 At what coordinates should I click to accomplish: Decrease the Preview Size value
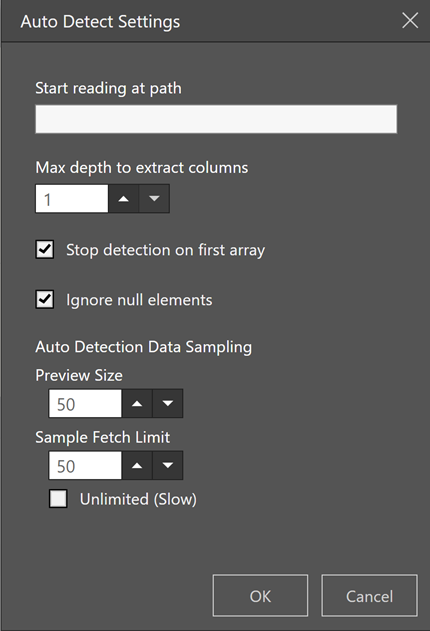pos(167,403)
